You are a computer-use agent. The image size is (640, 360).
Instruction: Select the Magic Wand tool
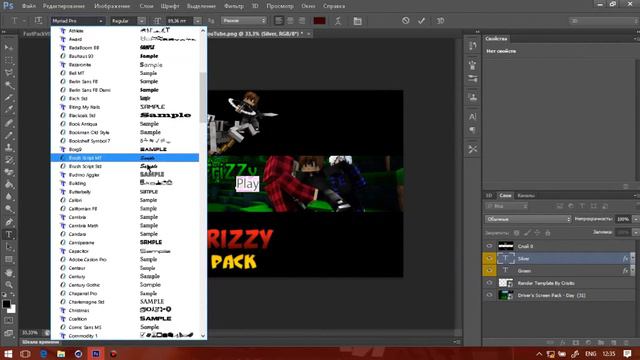click(x=9, y=85)
